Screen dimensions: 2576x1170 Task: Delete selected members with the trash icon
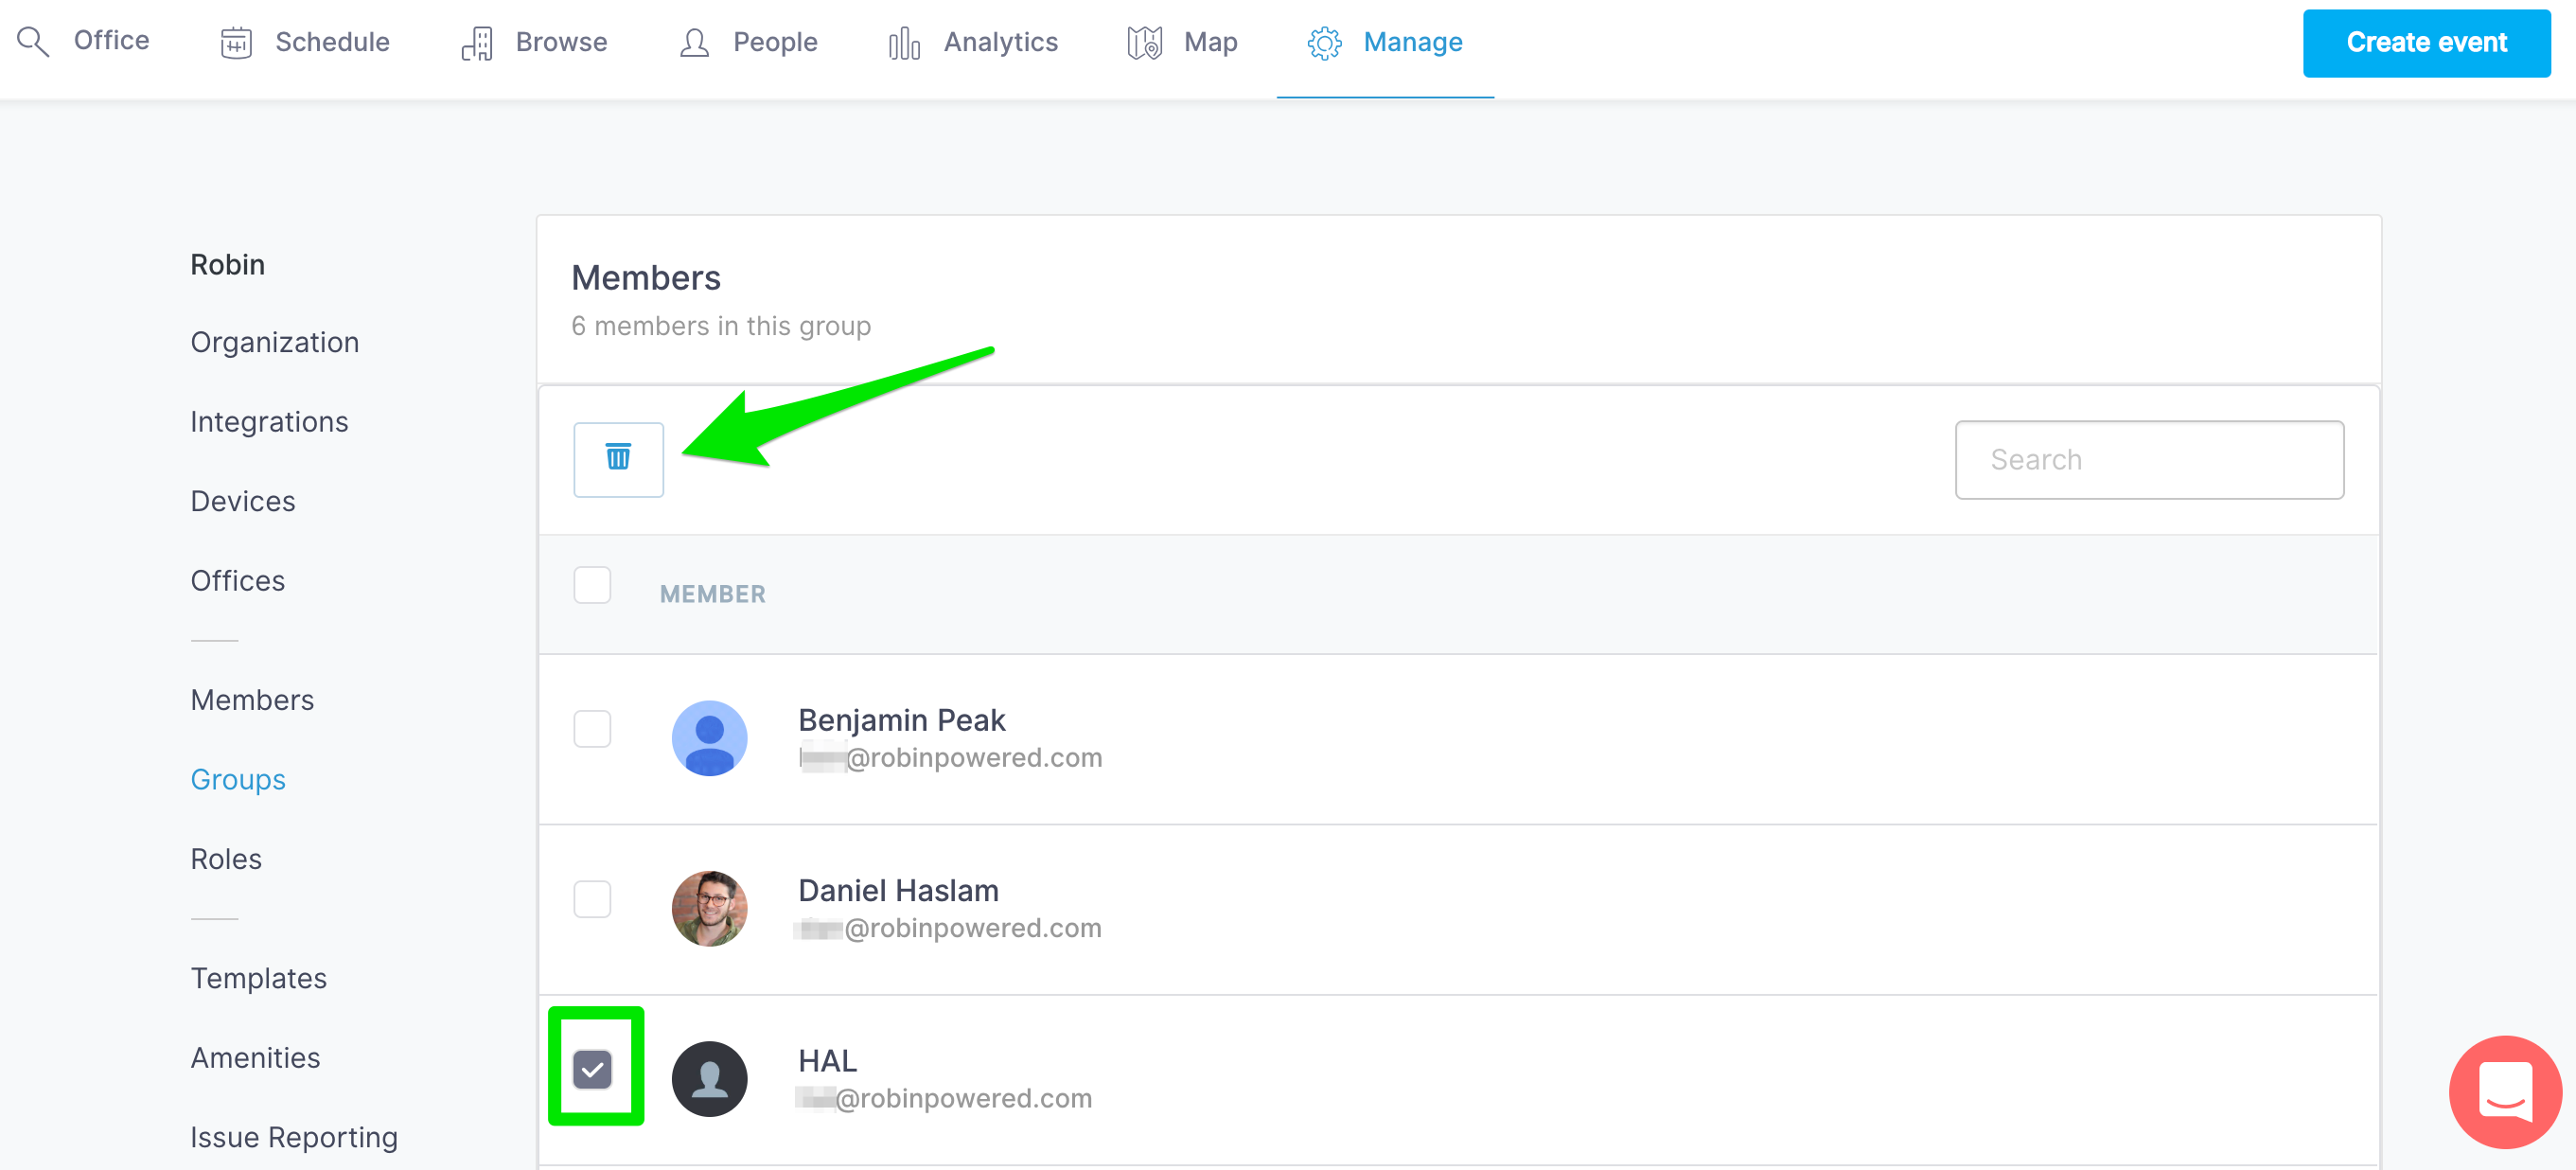click(x=618, y=459)
